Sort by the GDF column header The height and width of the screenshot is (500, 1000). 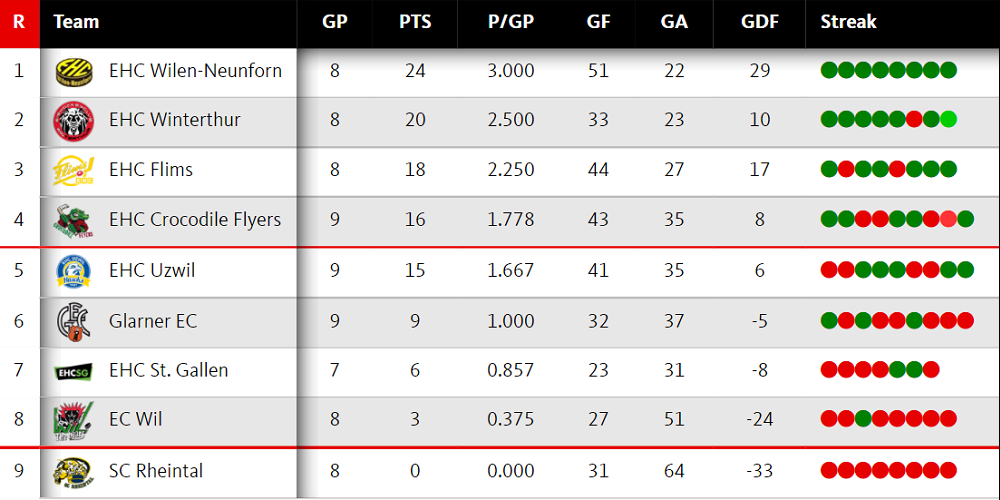click(x=760, y=22)
